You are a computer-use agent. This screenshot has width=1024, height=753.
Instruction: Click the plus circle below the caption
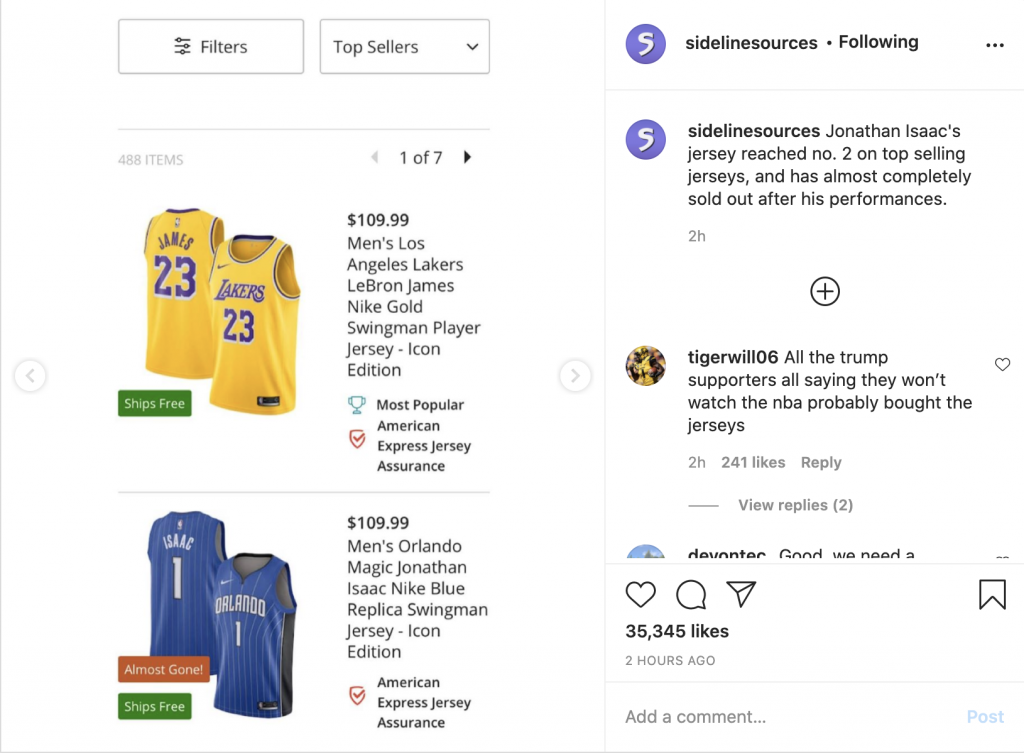tap(824, 291)
